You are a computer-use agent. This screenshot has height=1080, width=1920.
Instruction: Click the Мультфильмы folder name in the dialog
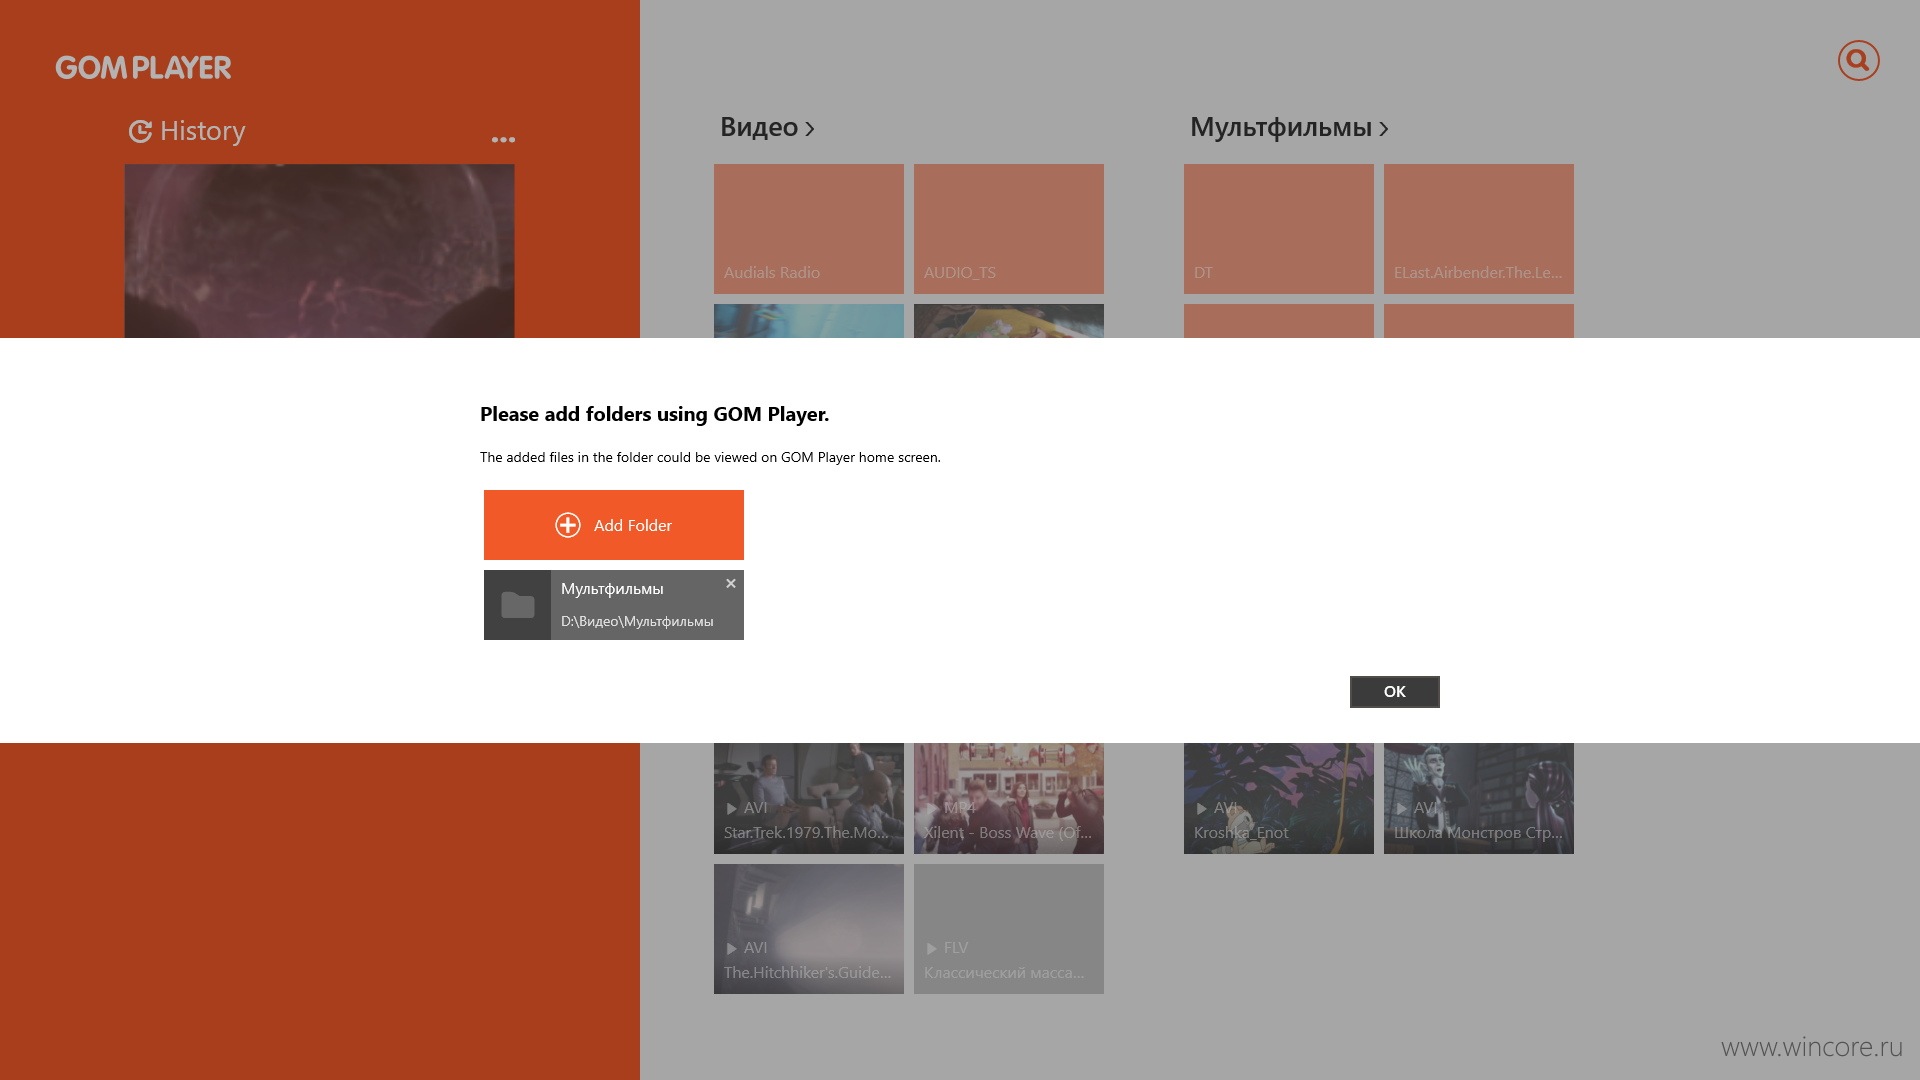612,589
